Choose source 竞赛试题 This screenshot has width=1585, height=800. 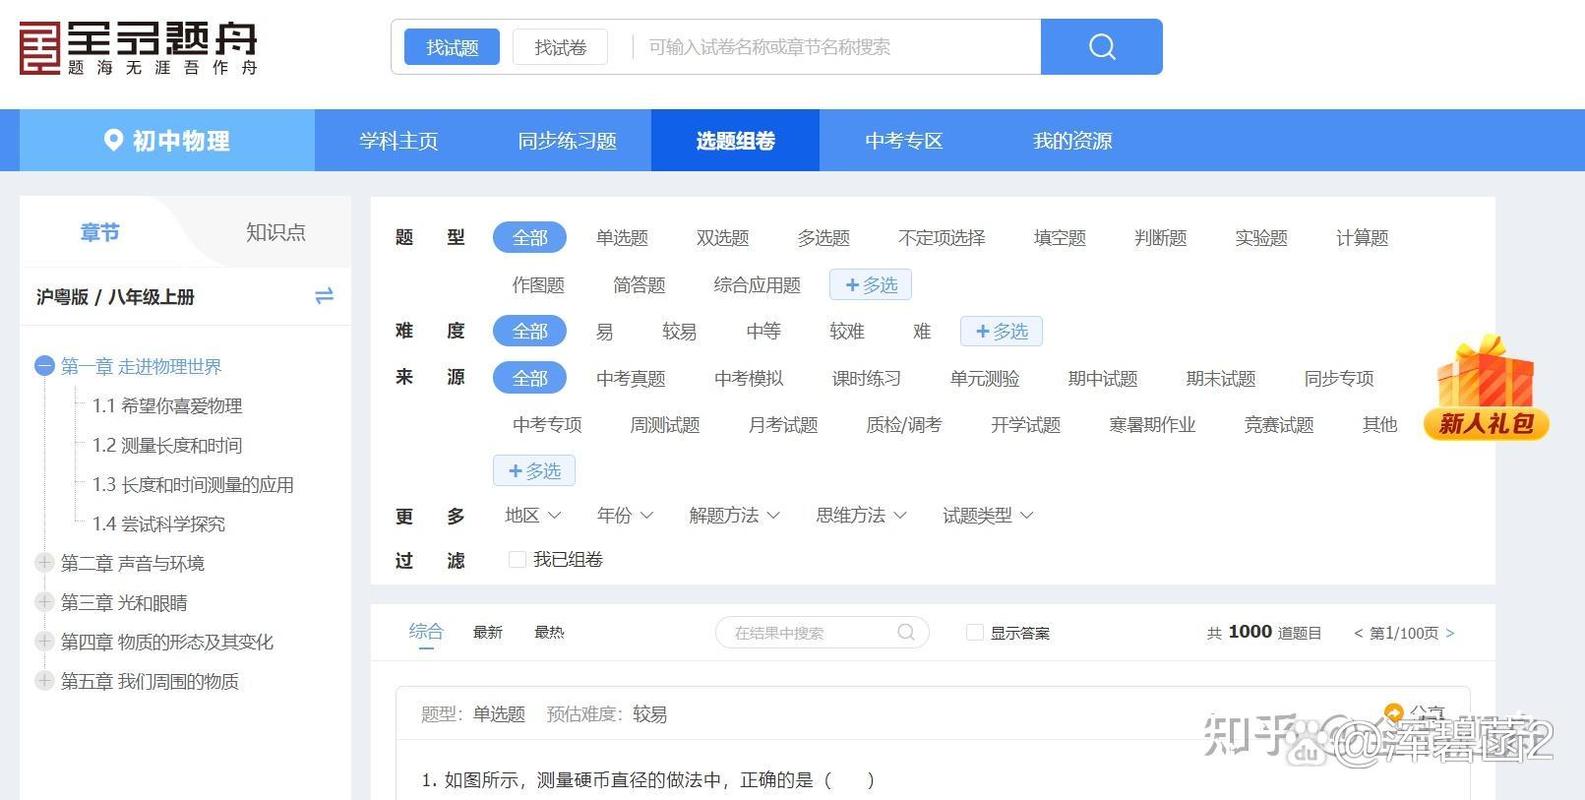click(1279, 424)
